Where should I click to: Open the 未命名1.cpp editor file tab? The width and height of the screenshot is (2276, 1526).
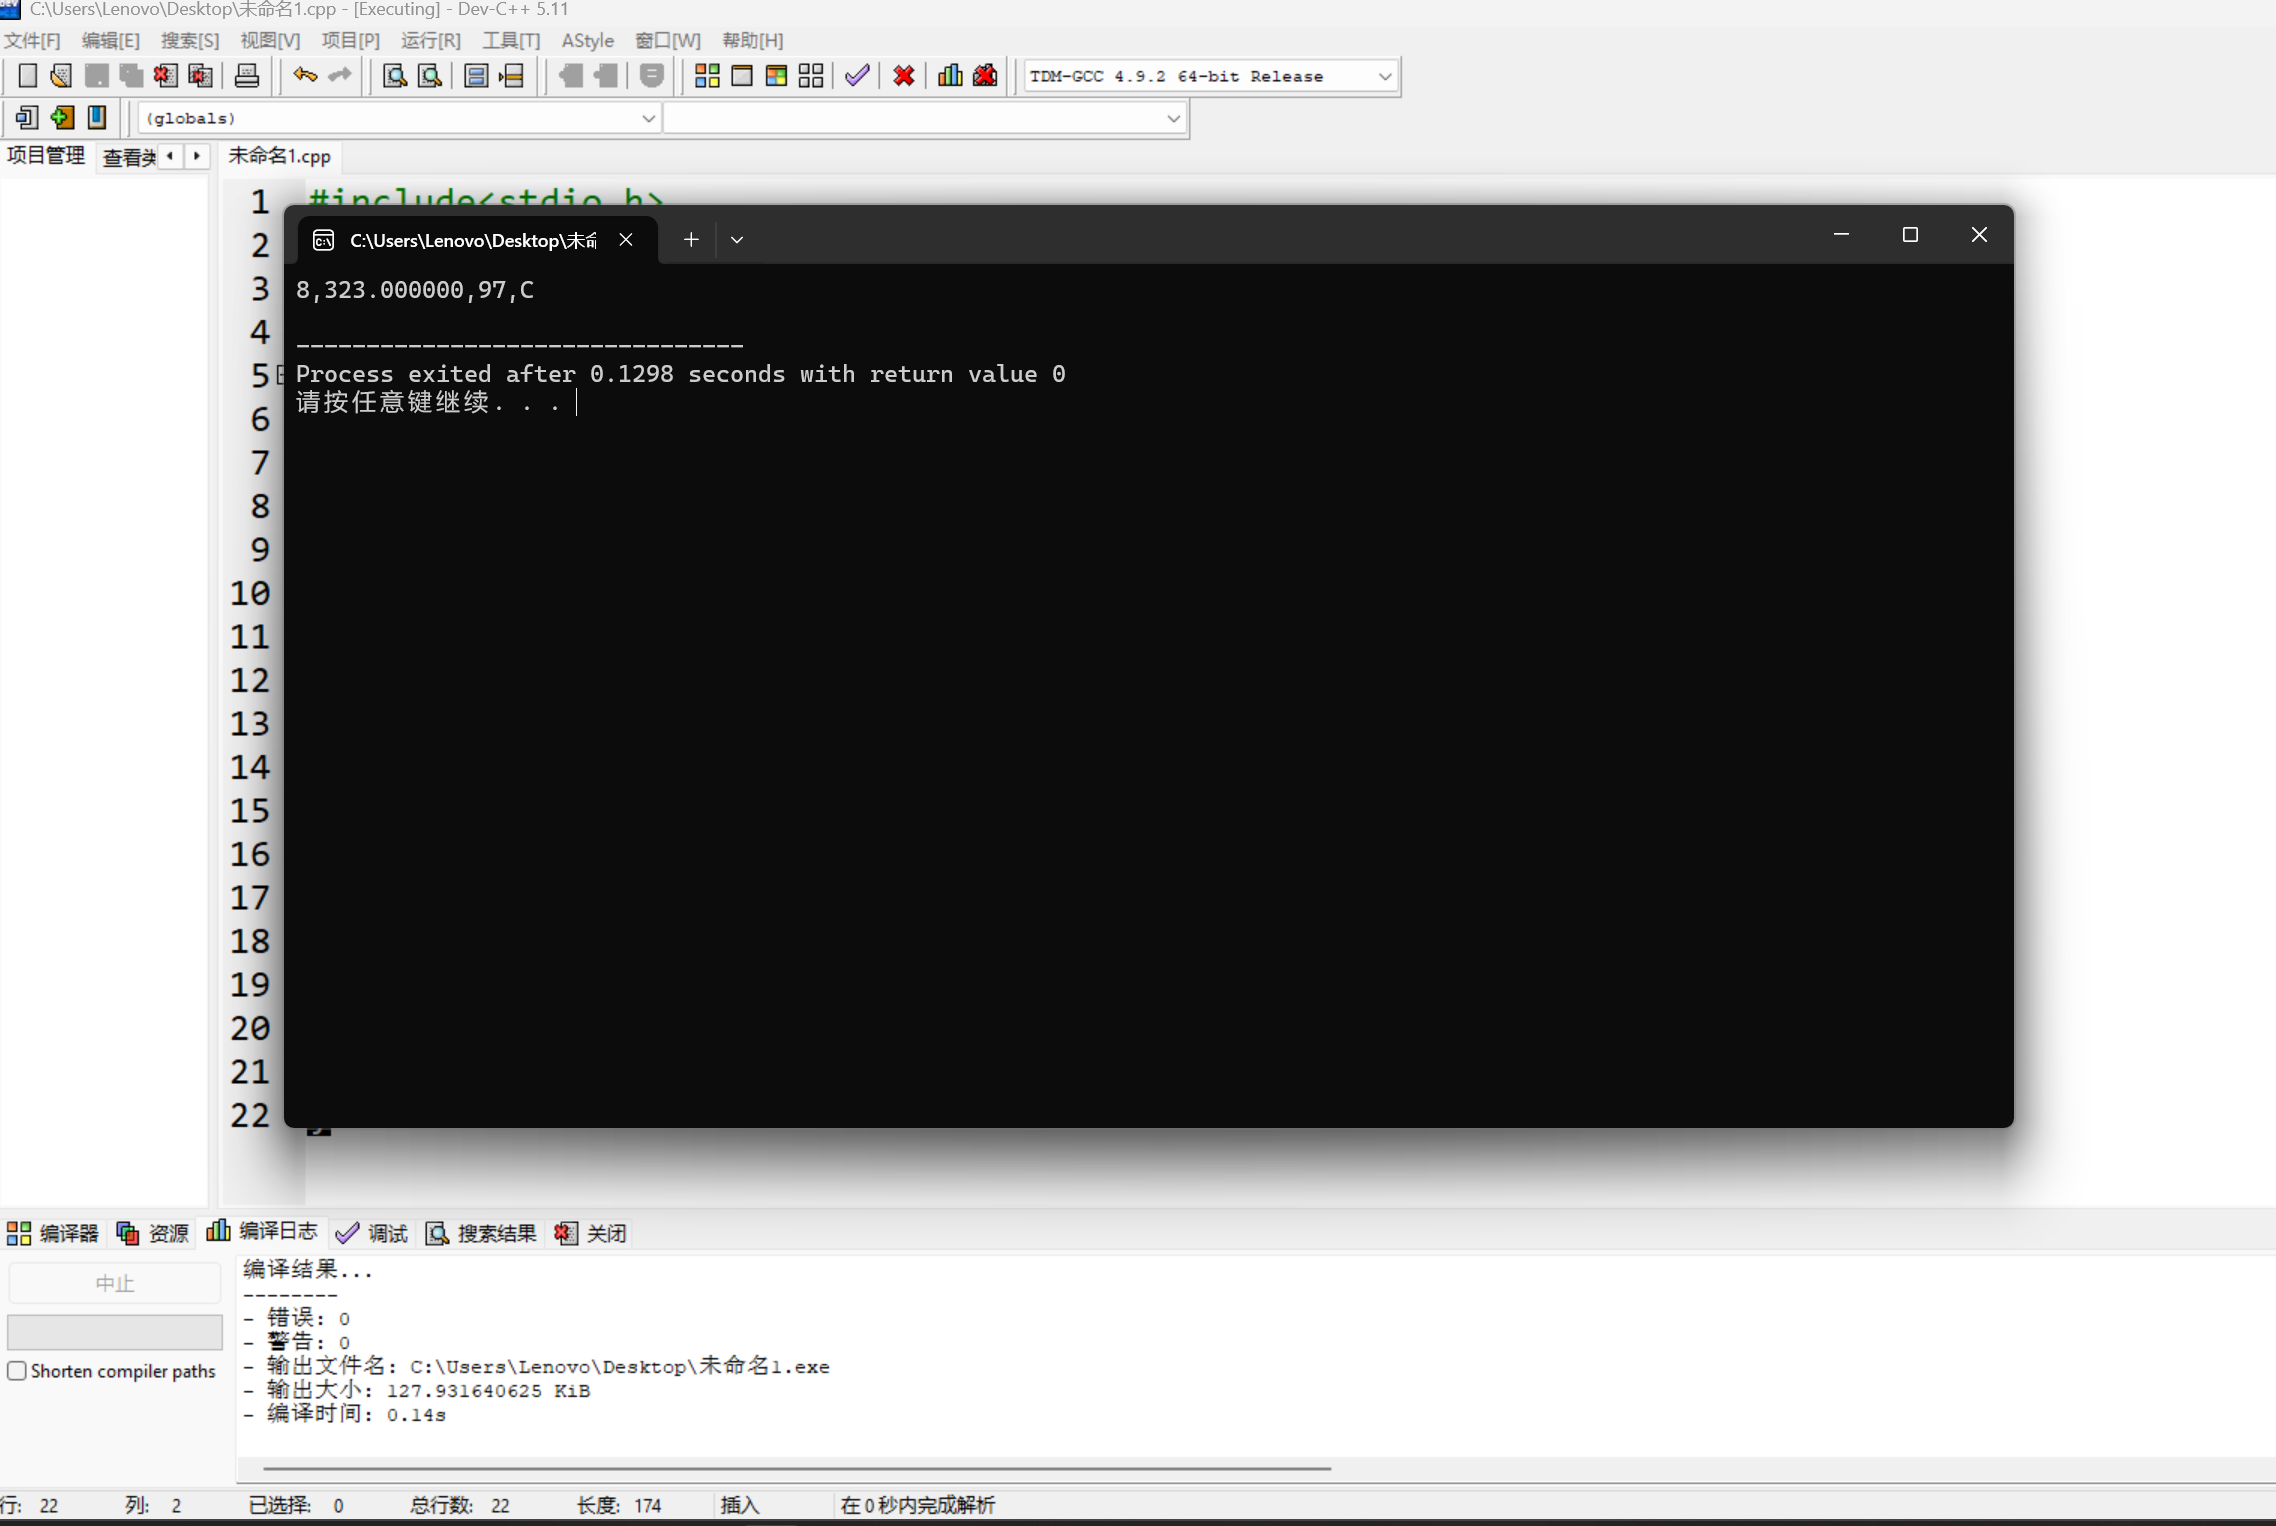pos(279,156)
